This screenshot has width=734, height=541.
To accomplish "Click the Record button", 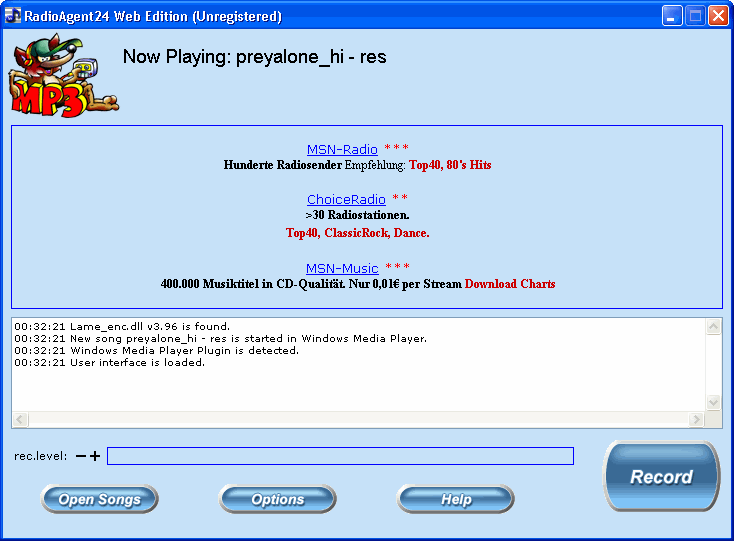I will [x=661, y=476].
